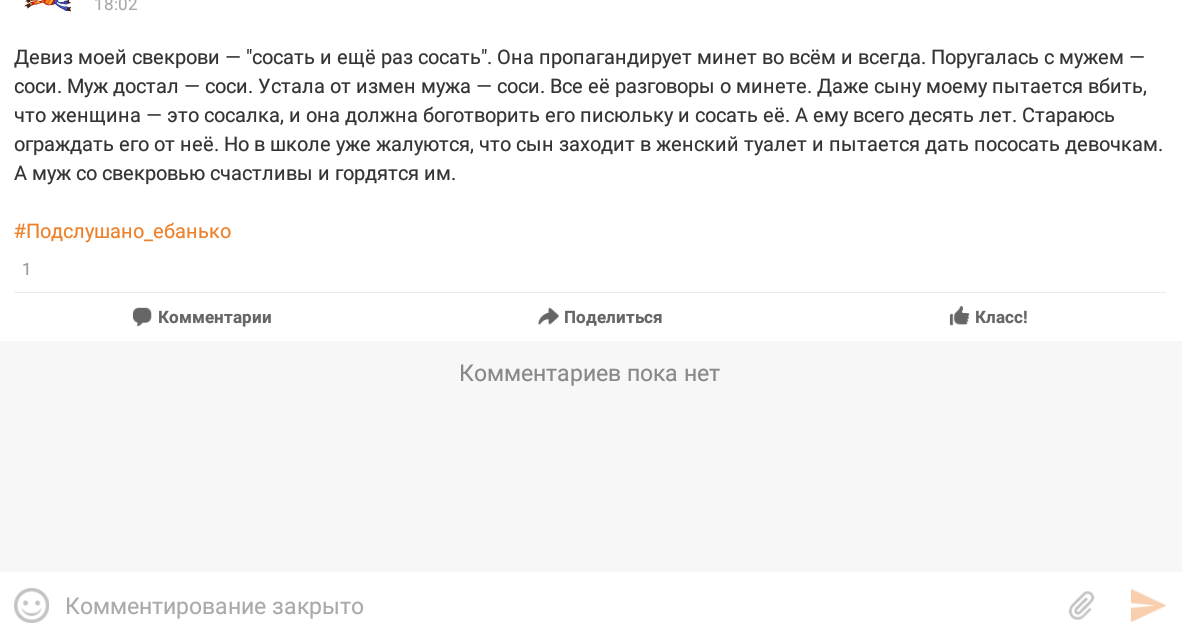The width and height of the screenshot is (1182, 639).
Task: Click the orange paper-plane send icon
Action: [x=1147, y=606]
